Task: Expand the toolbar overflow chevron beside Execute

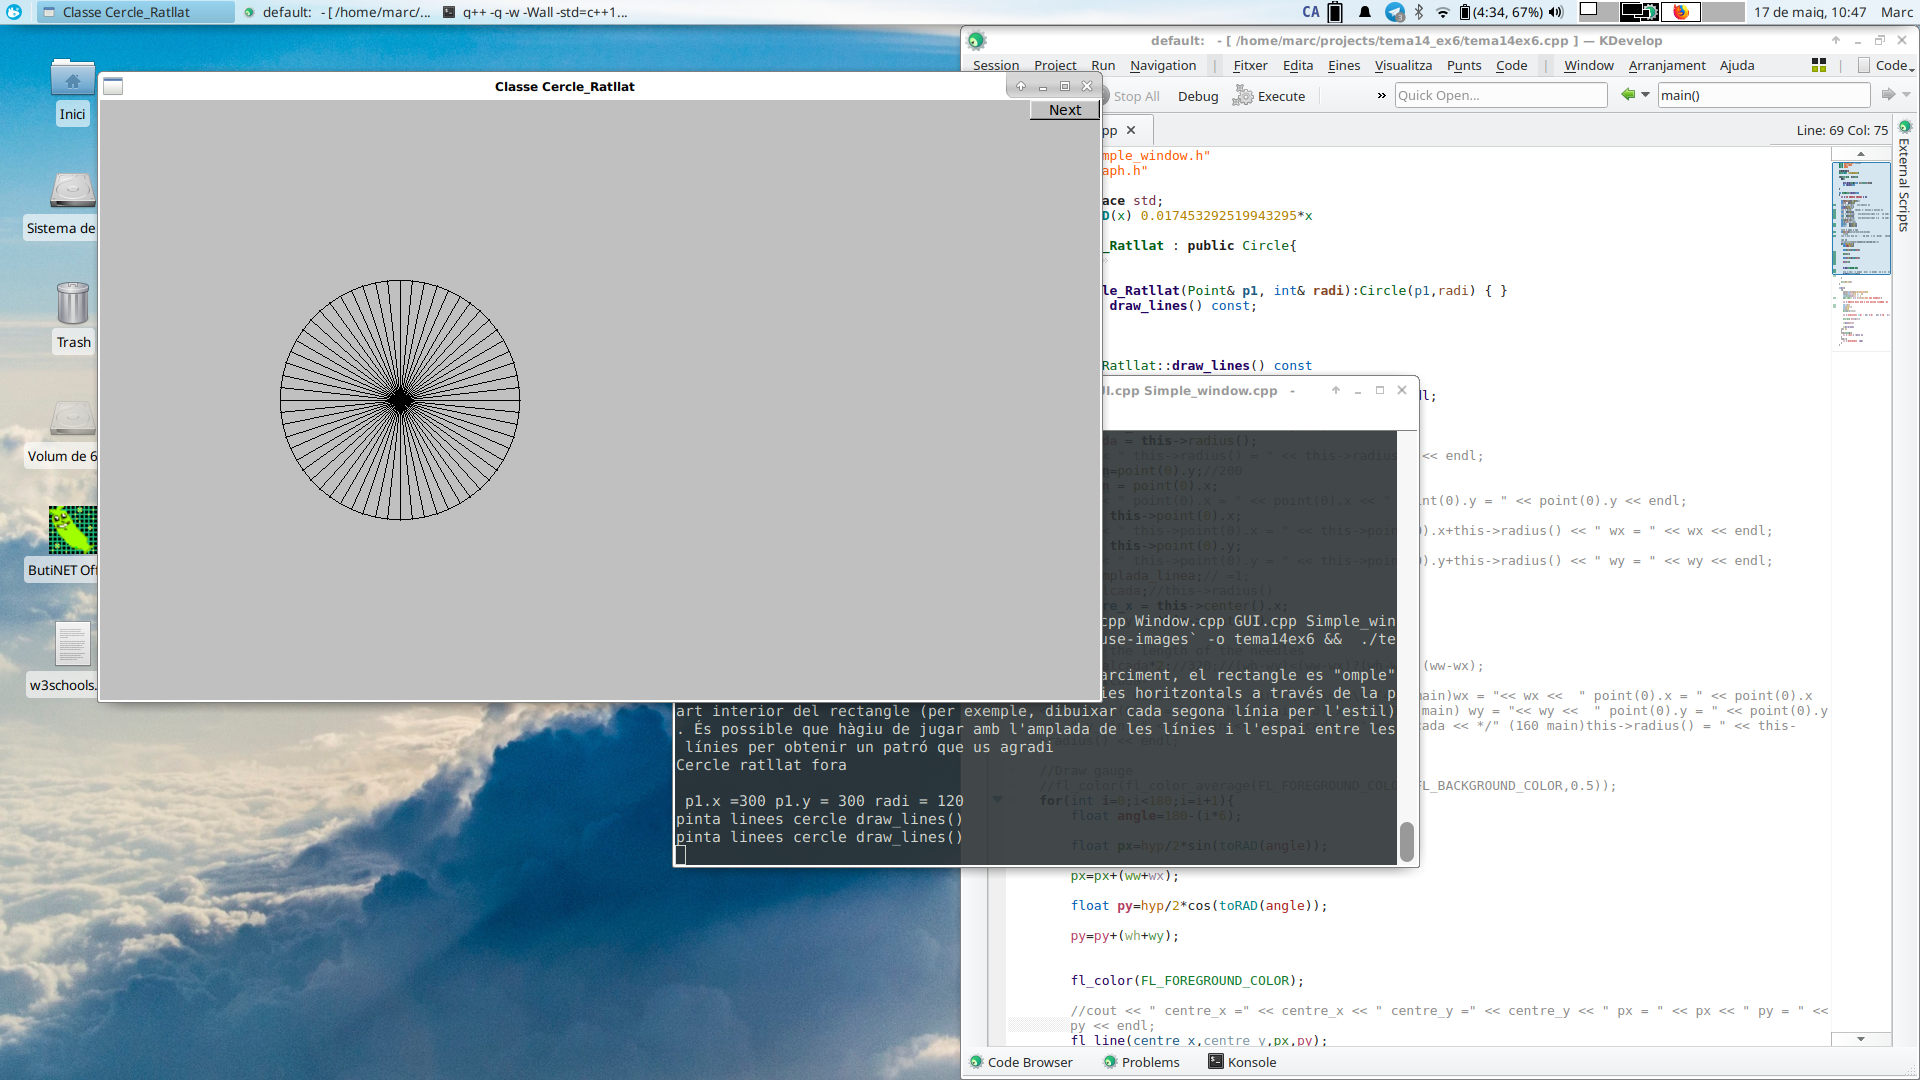Action: 1381,96
